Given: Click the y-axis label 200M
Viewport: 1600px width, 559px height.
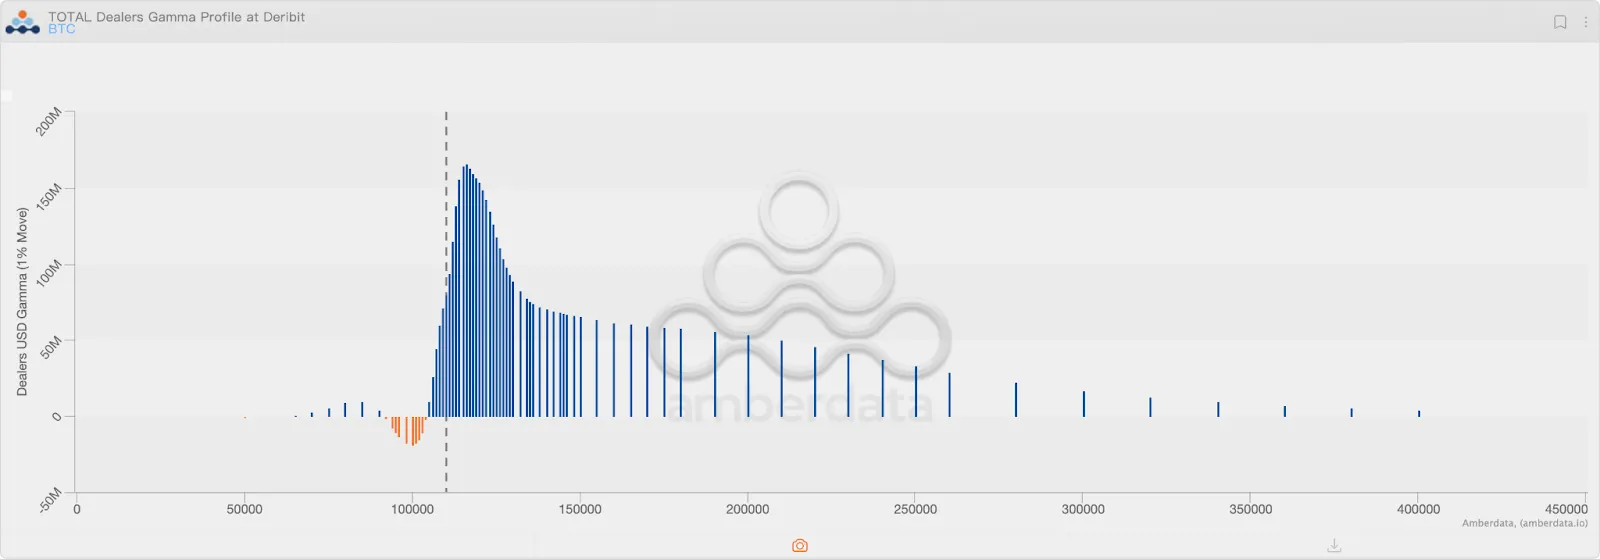Looking at the screenshot, I should click(49, 121).
